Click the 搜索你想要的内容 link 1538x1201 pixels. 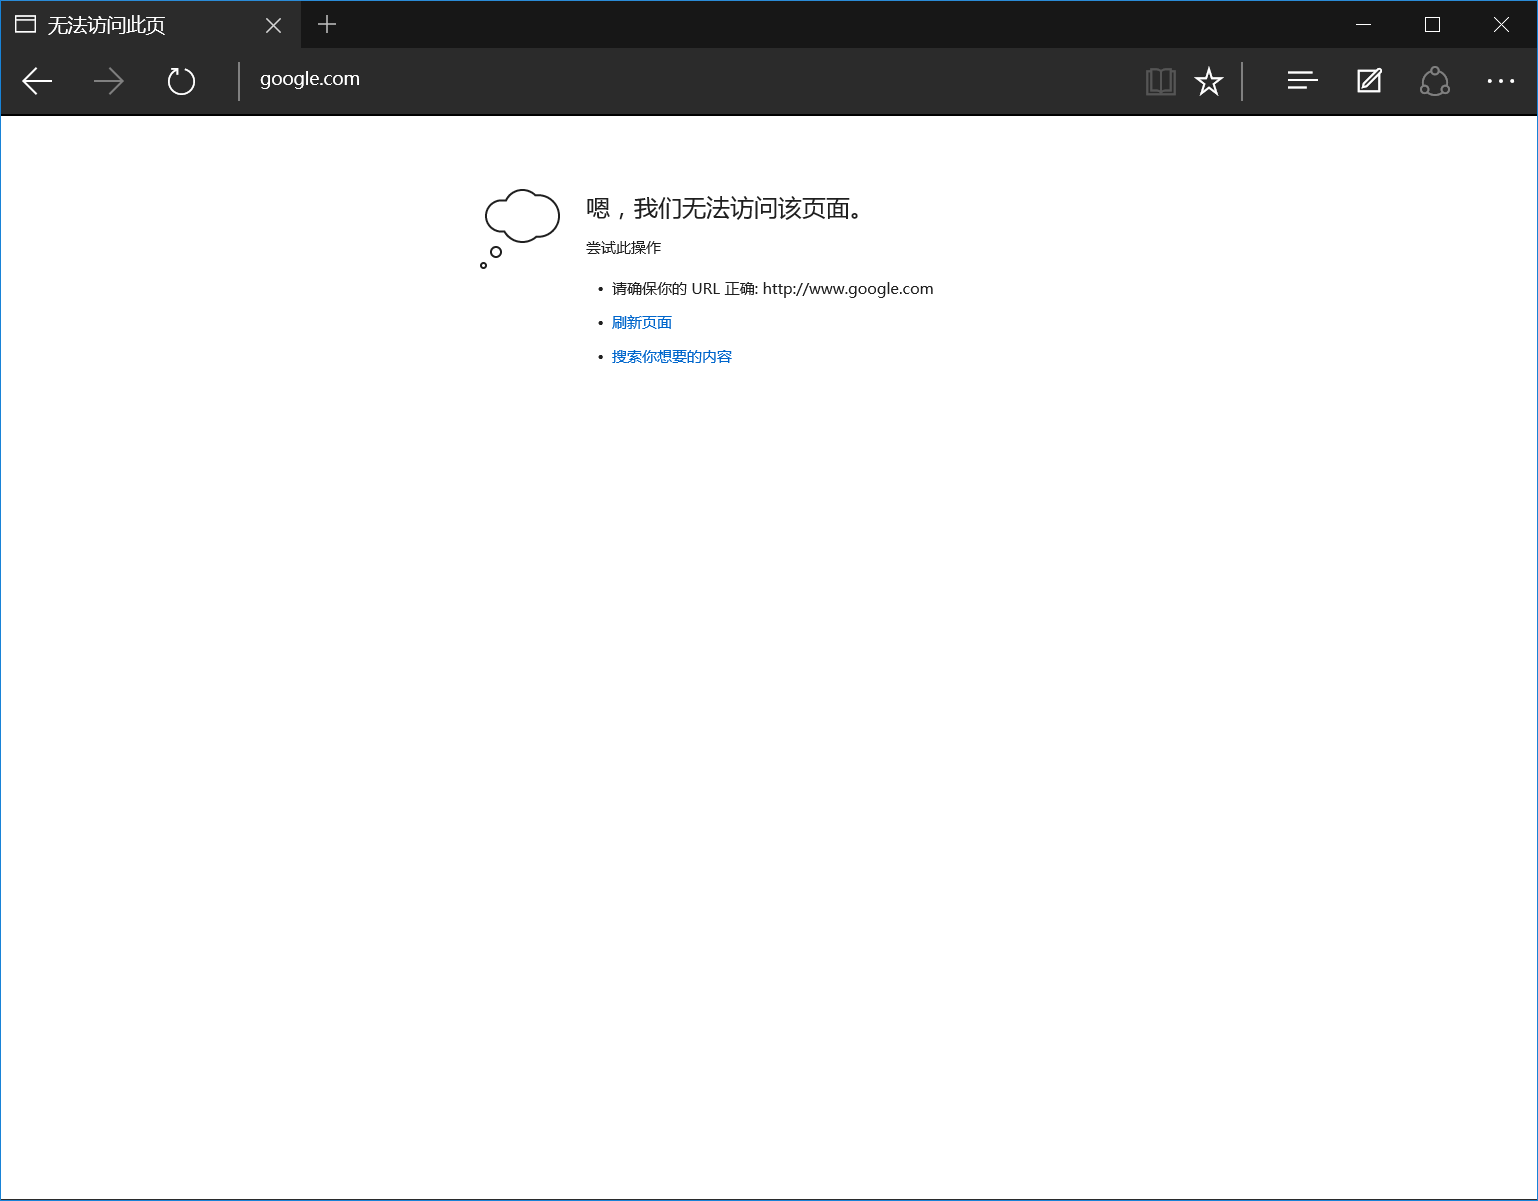tap(672, 357)
